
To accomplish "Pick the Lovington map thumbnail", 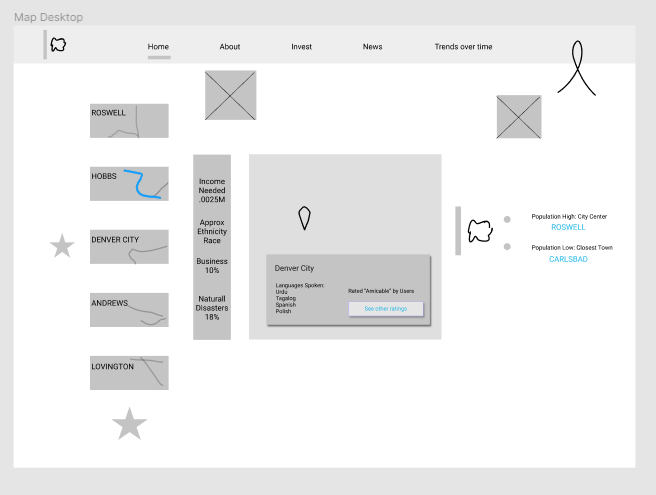I will [x=129, y=373].
